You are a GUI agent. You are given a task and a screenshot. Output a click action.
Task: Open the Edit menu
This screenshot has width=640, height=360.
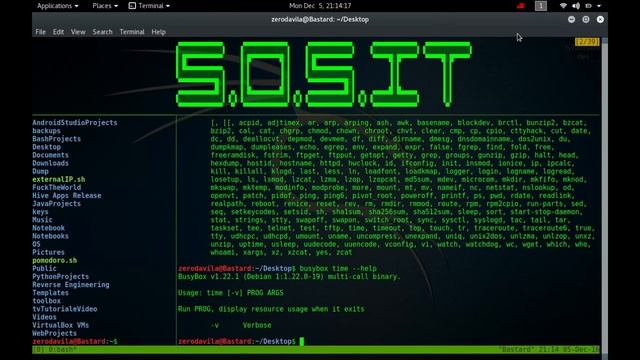click(x=58, y=32)
